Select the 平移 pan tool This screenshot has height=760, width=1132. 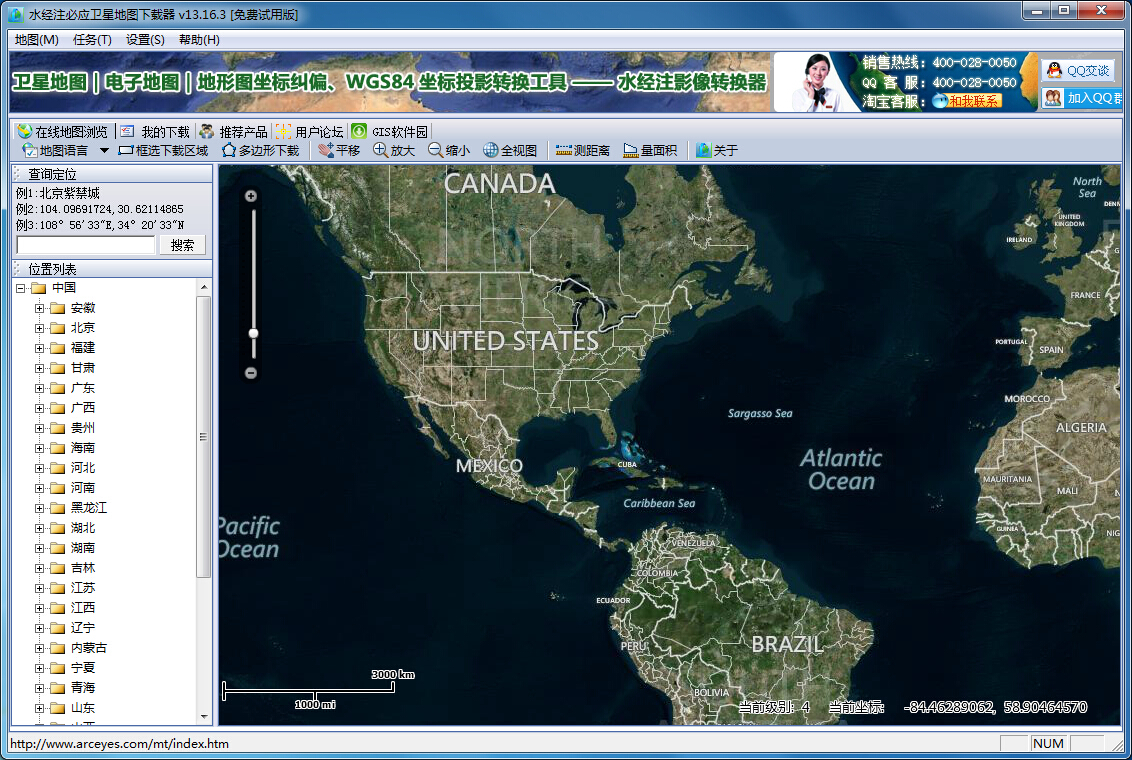(x=339, y=150)
